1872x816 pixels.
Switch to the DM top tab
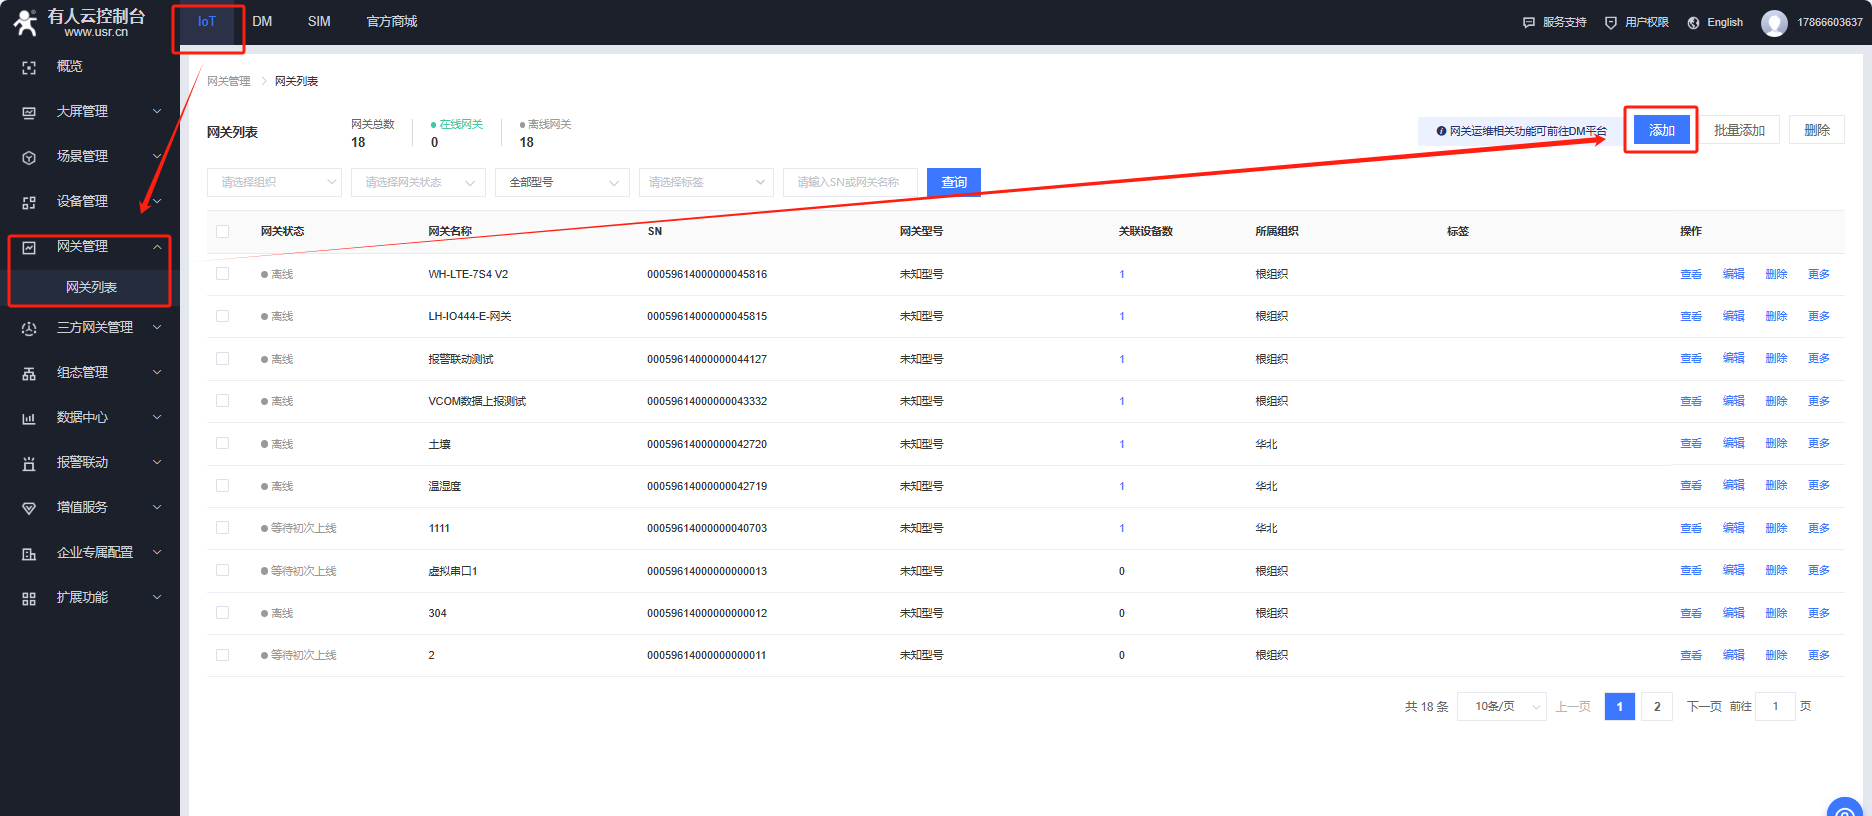(262, 22)
